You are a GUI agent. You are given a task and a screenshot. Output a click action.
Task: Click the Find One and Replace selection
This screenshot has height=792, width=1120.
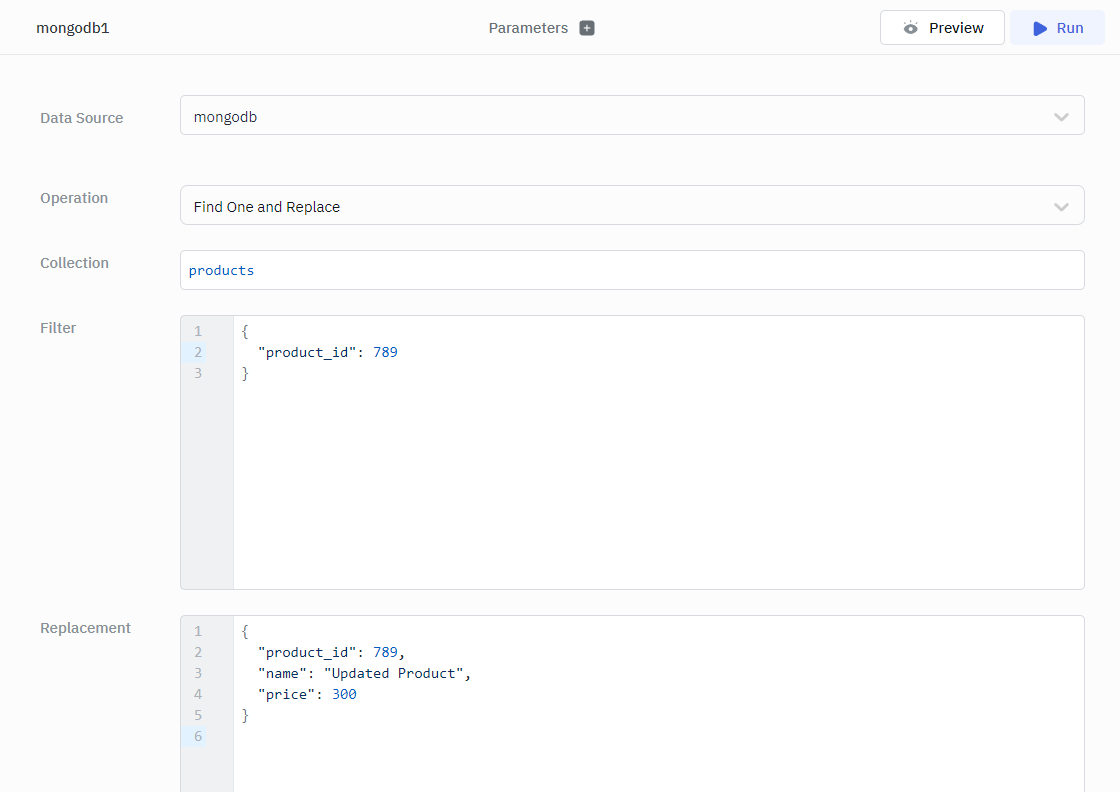267,207
